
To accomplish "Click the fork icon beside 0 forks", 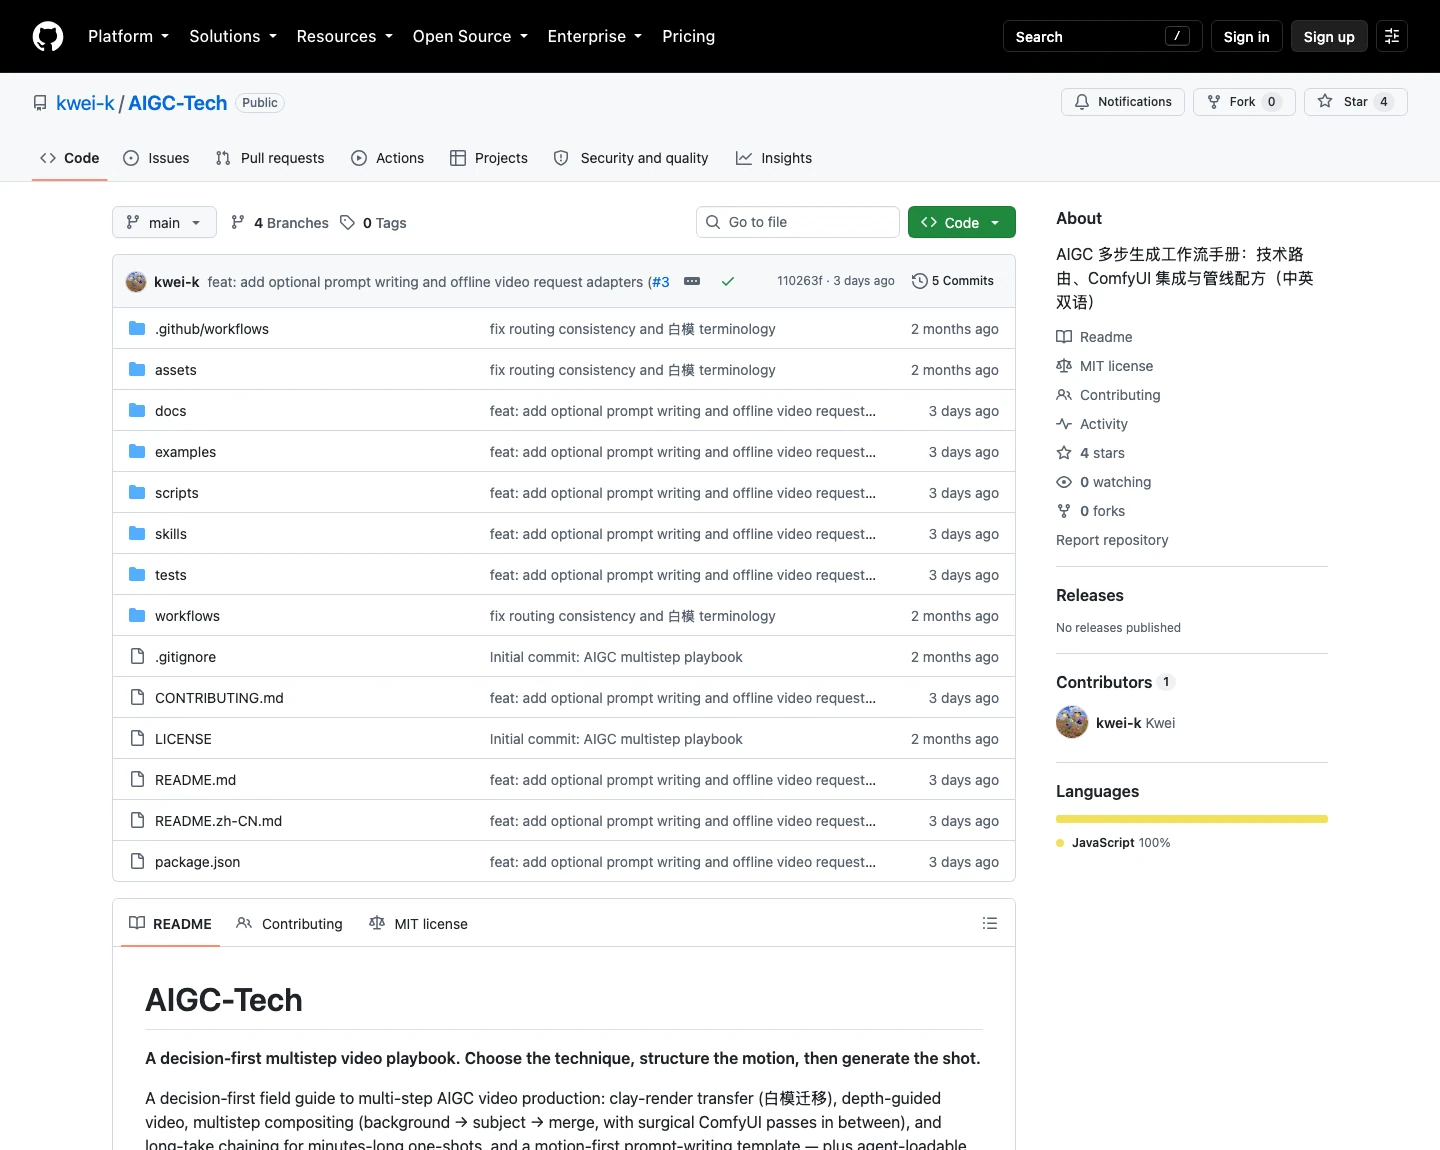I will tap(1064, 511).
